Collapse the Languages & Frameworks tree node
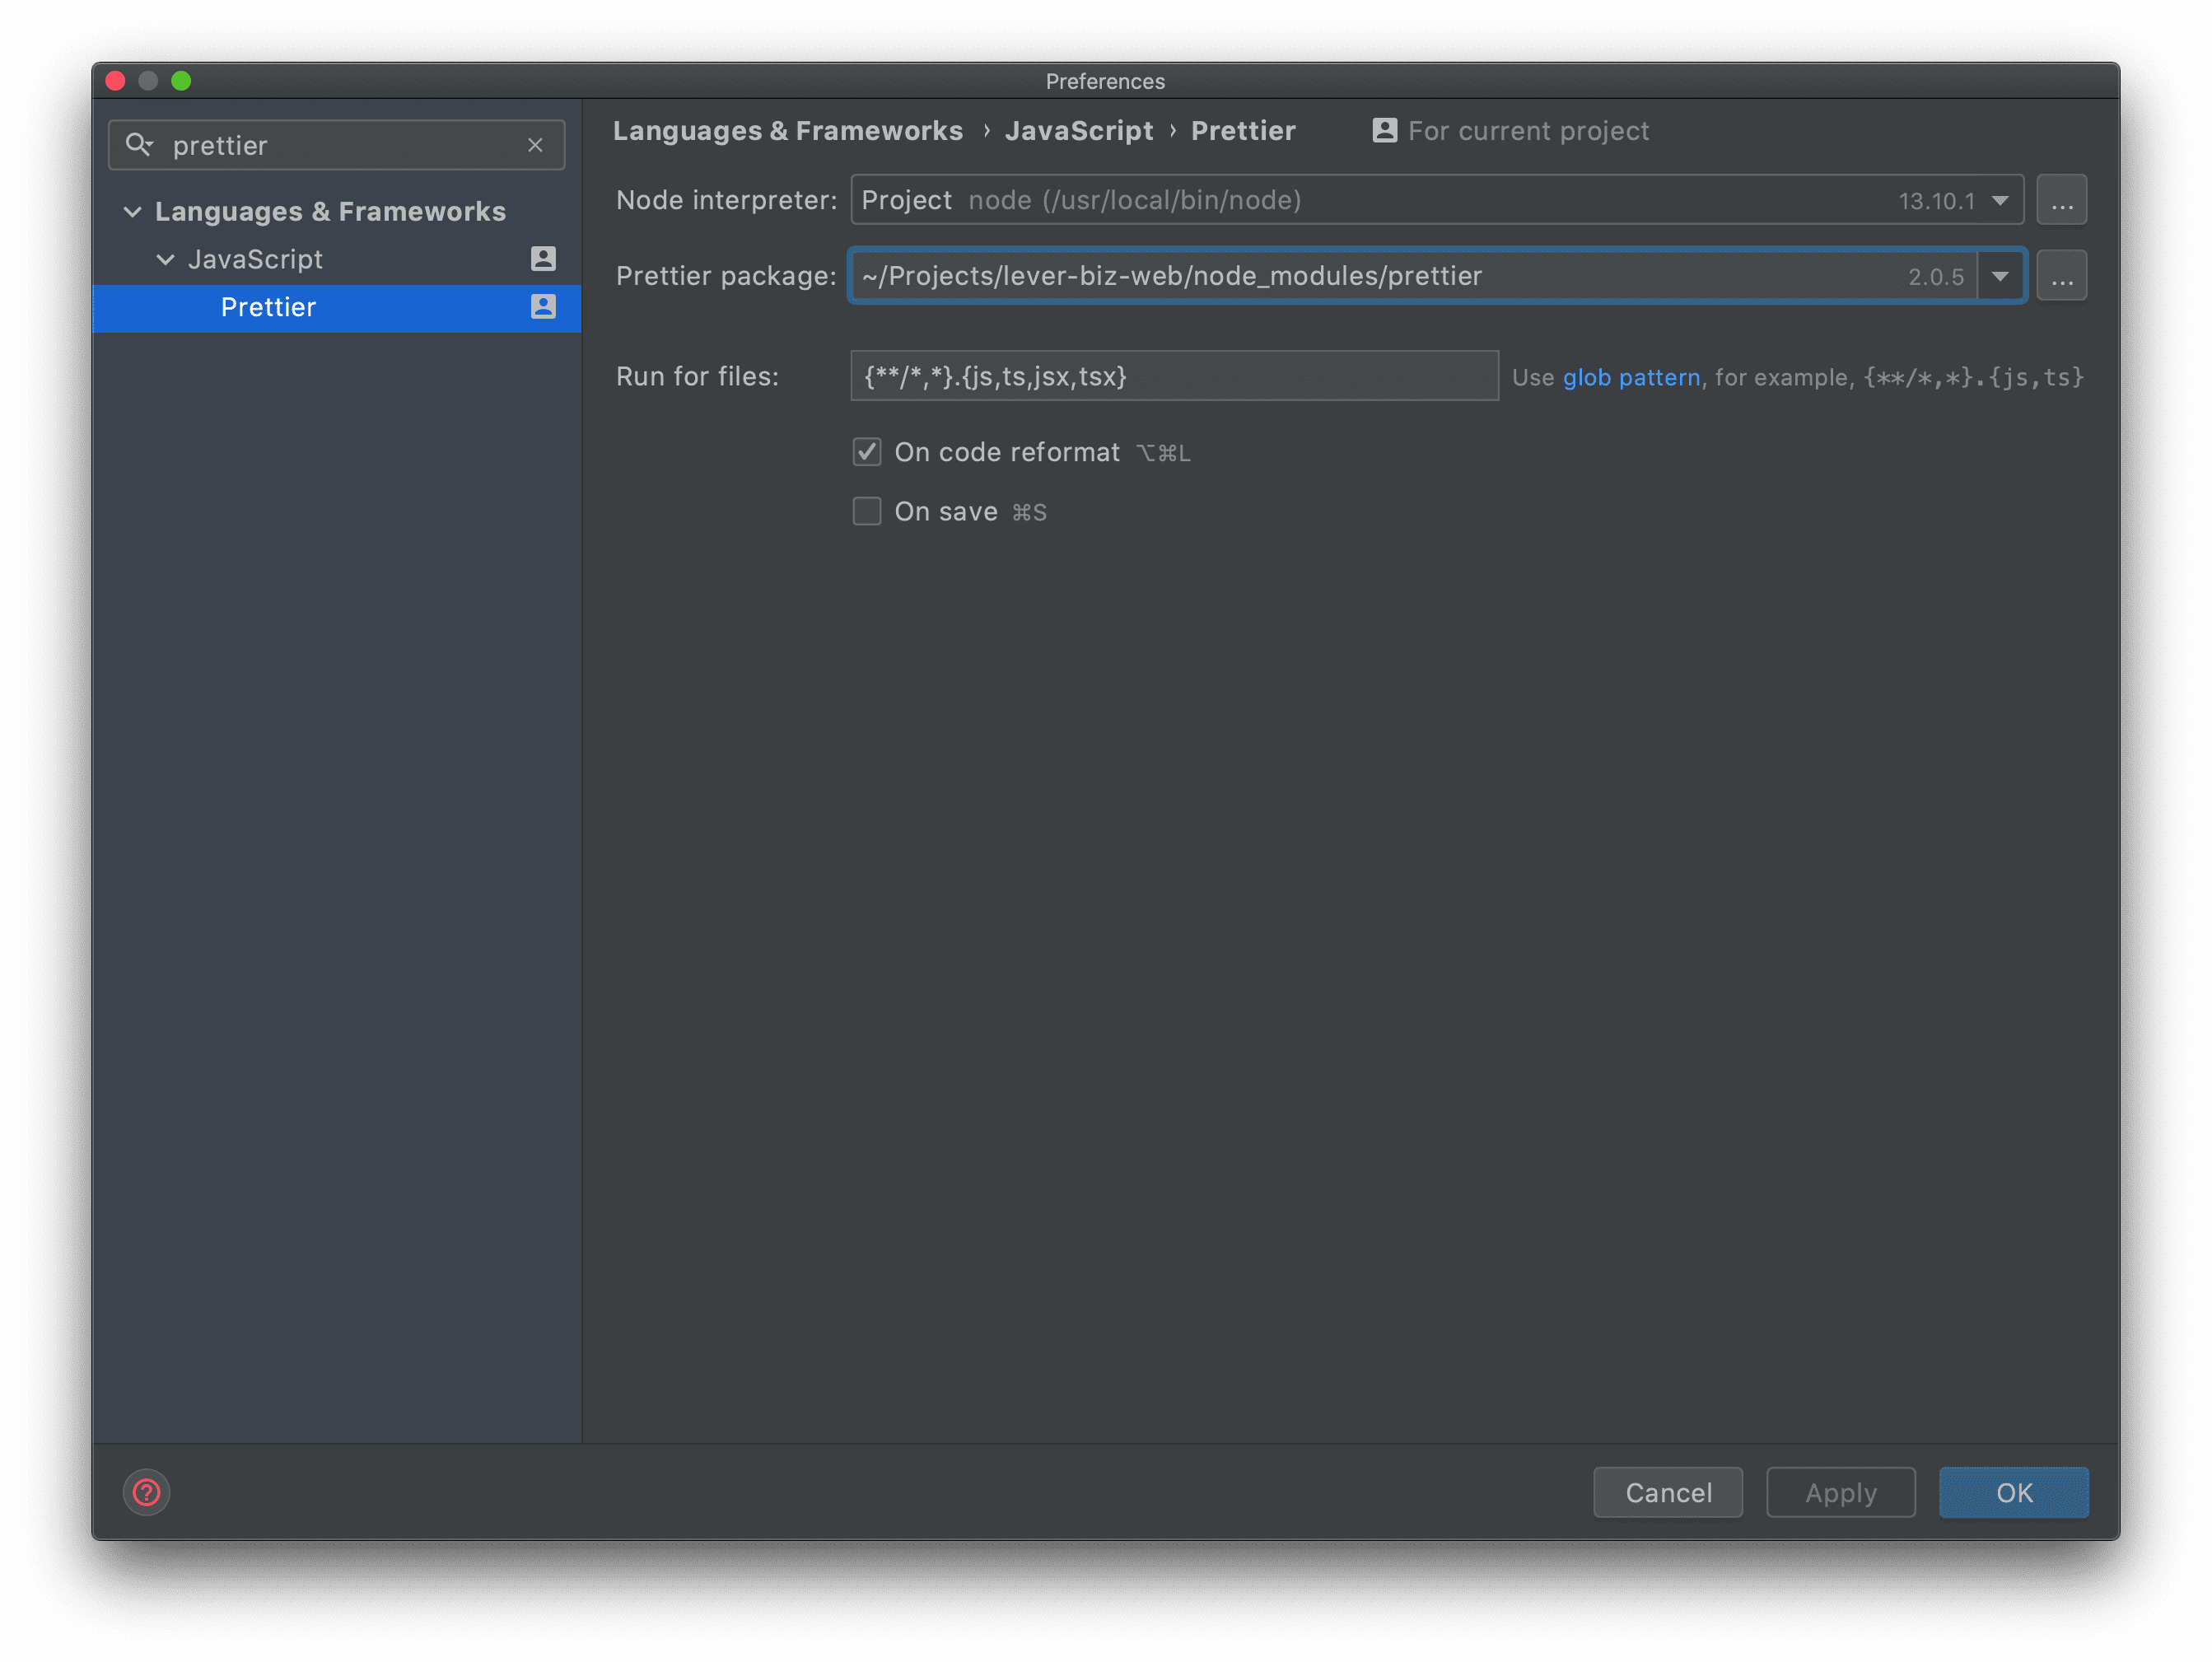The width and height of the screenshot is (2212, 1662). pyautogui.click(x=132, y=212)
